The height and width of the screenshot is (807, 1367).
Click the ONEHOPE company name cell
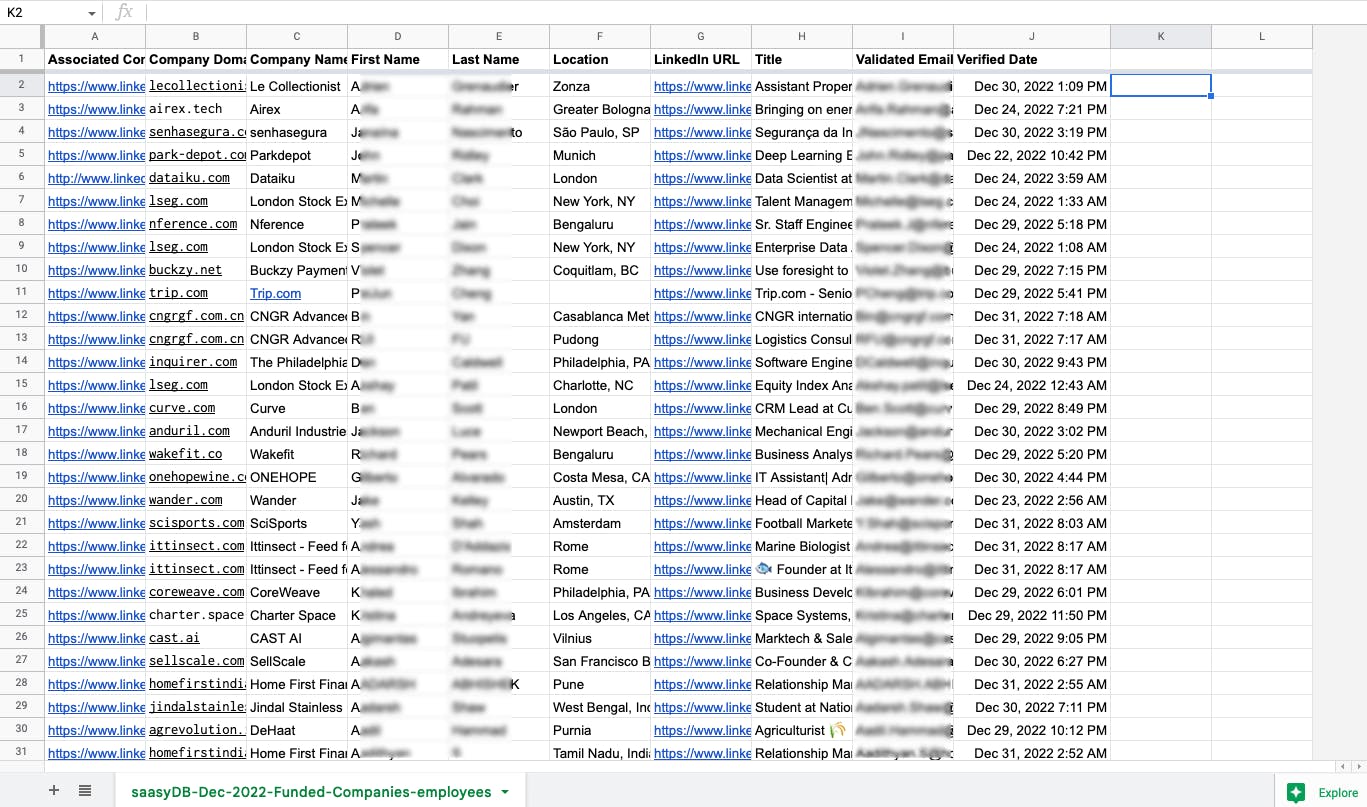point(297,477)
